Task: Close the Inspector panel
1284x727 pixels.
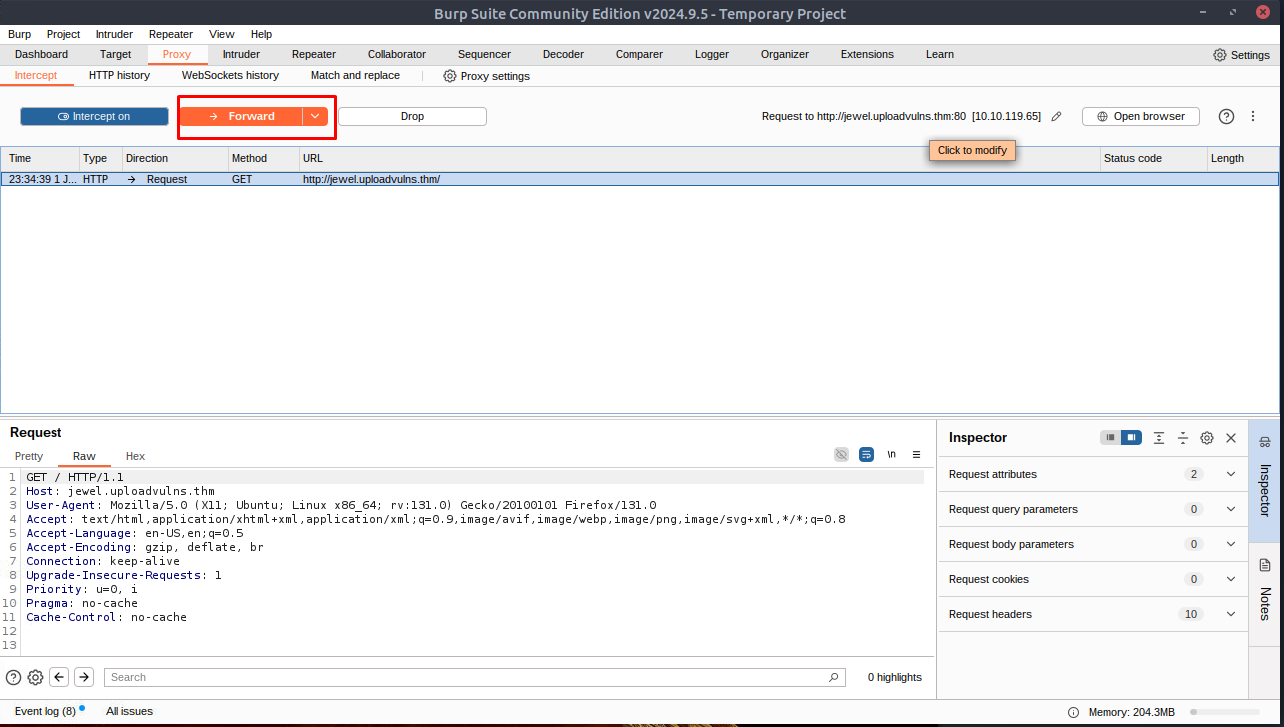Action: [x=1231, y=438]
